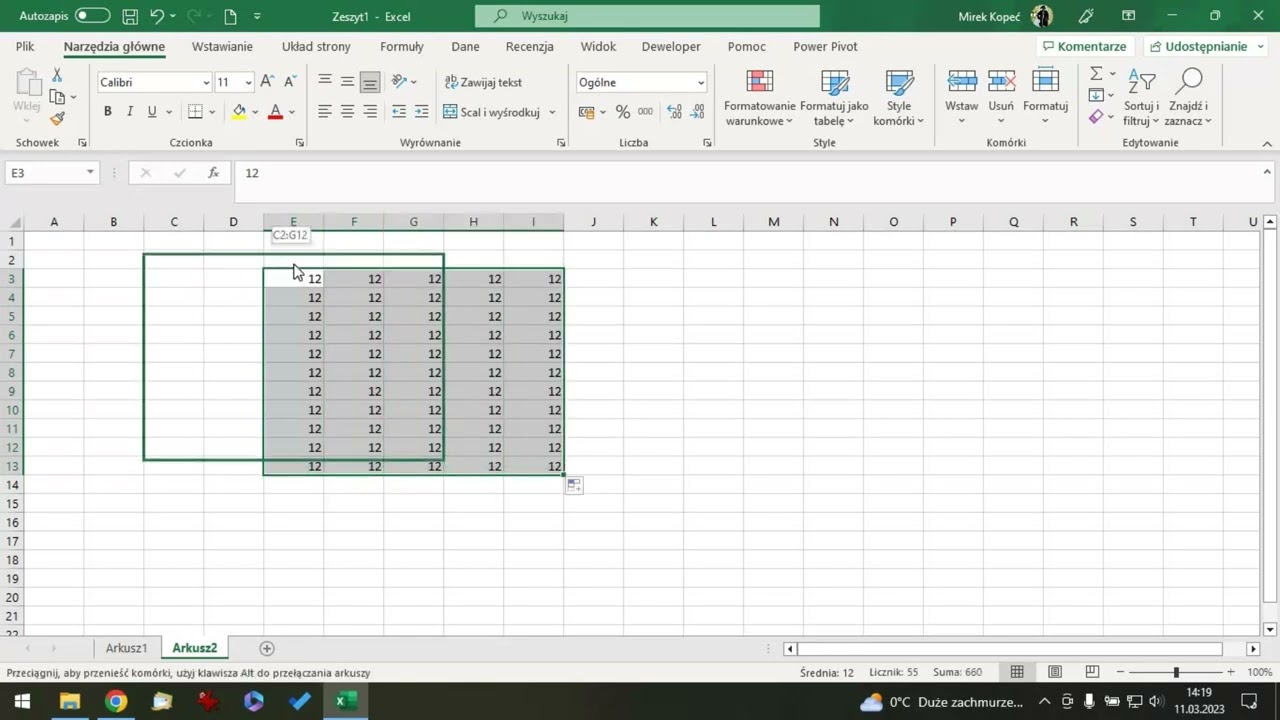This screenshot has height=720, width=1280.
Task: Click the Komentarze button
Action: [1084, 46]
